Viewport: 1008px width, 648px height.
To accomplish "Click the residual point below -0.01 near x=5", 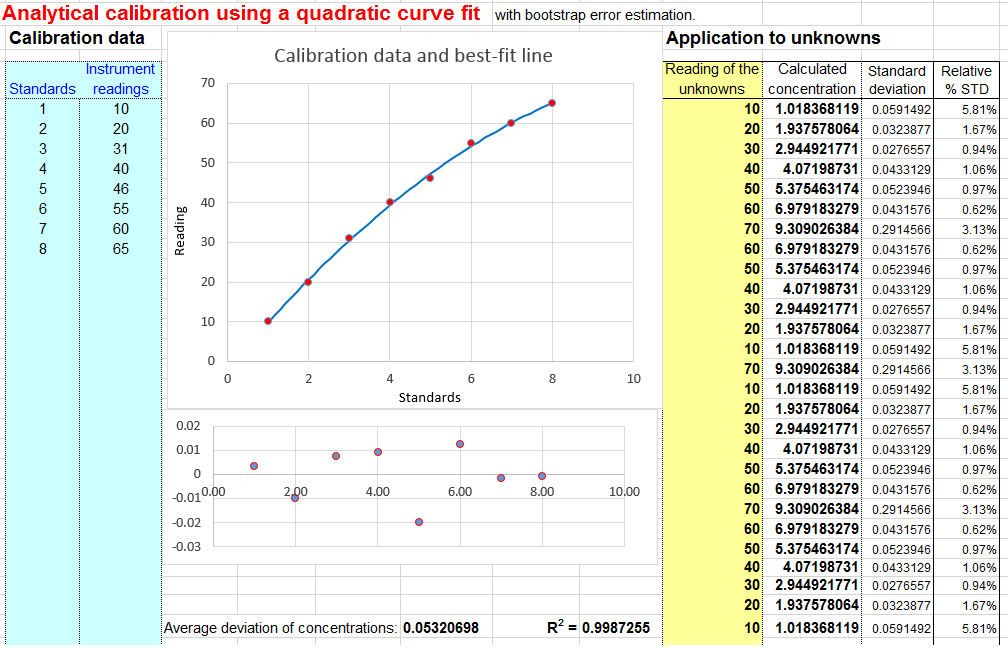I will point(417,522).
